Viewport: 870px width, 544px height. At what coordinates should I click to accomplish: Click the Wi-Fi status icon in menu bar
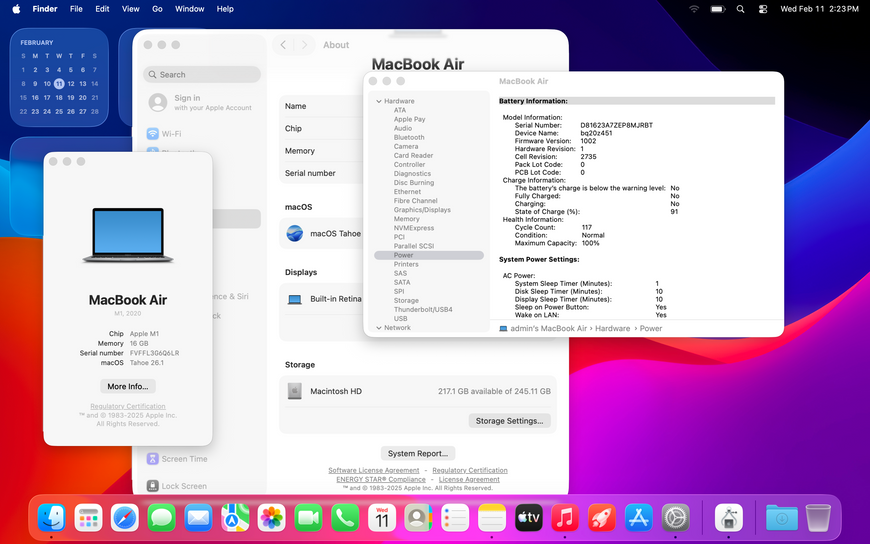pyautogui.click(x=694, y=9)
